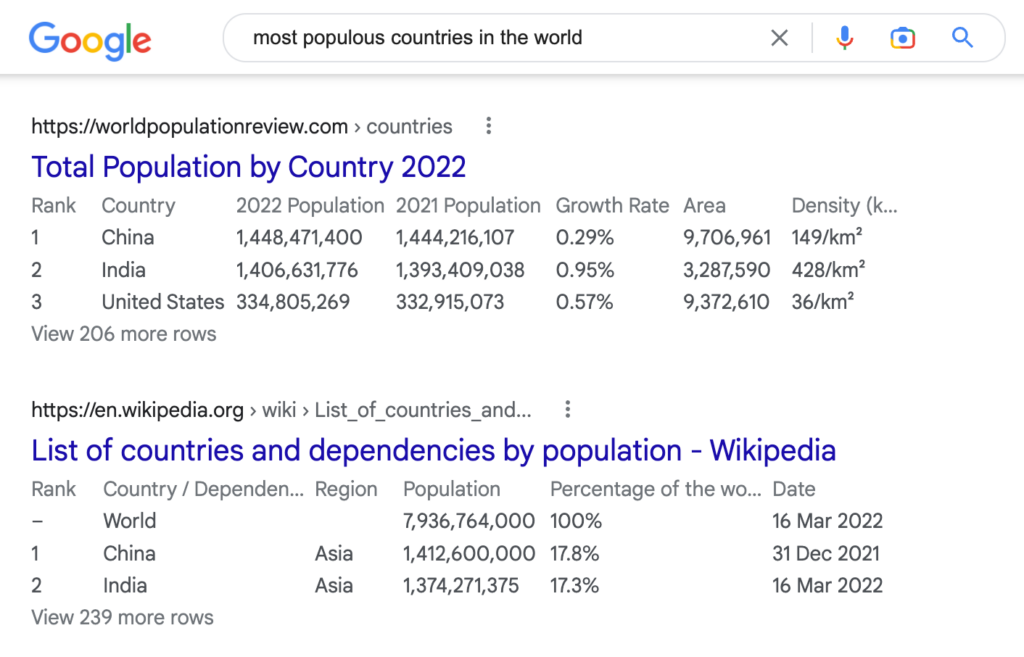Image resolution: width=1024 pixels, height=657 pixels.
Task: Select the area value 3,287,590
Action: coord(727,270)
